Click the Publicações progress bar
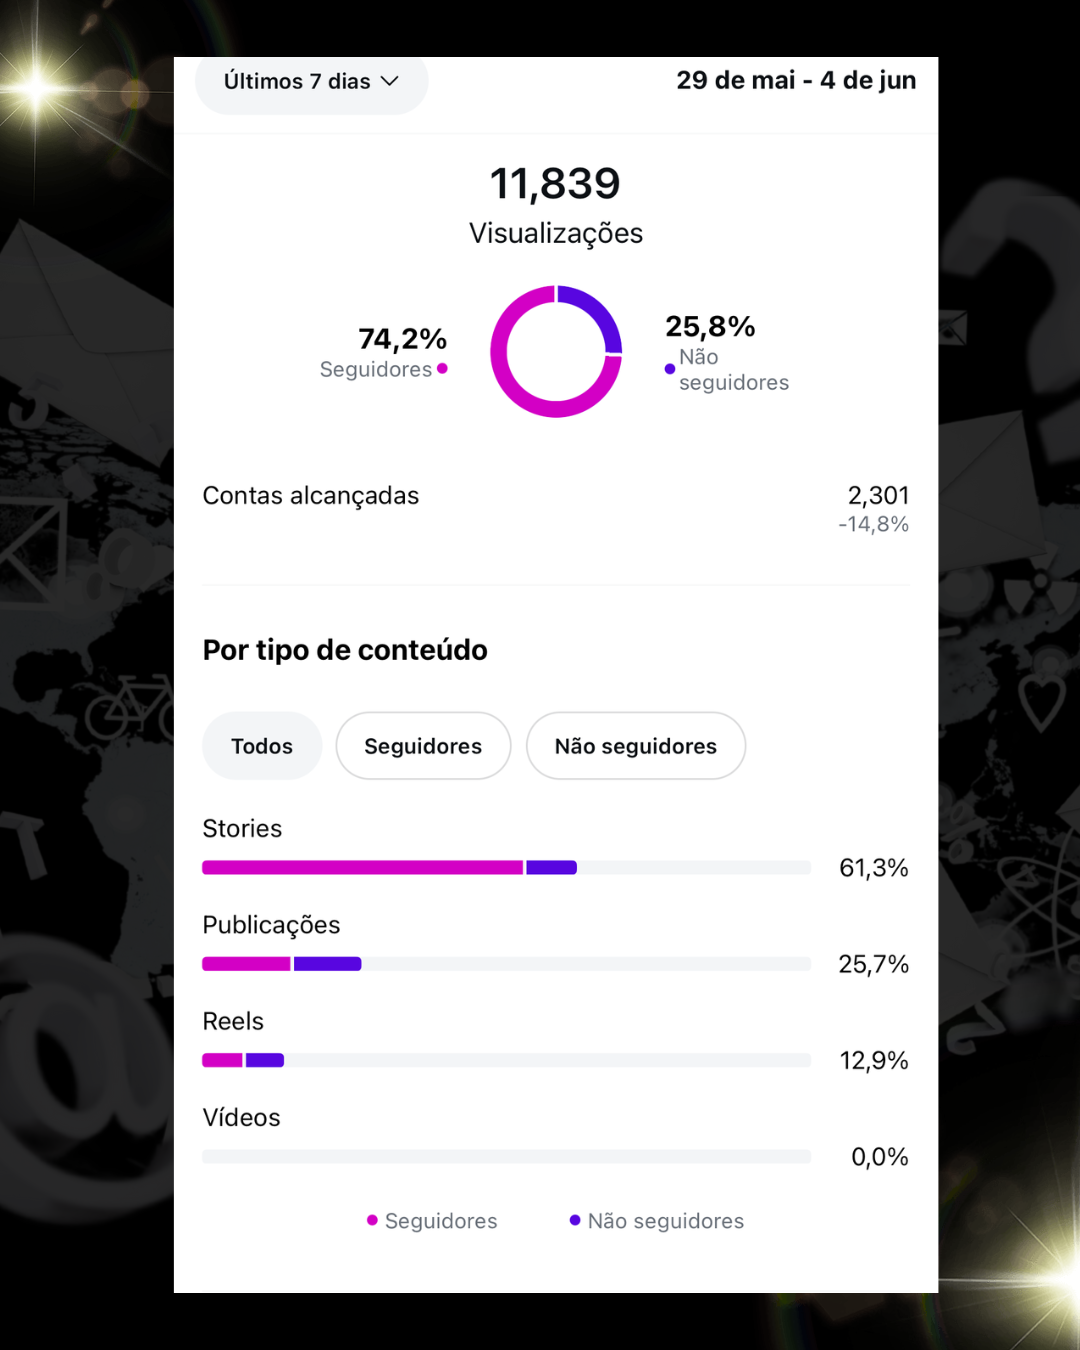 point(506,964)
